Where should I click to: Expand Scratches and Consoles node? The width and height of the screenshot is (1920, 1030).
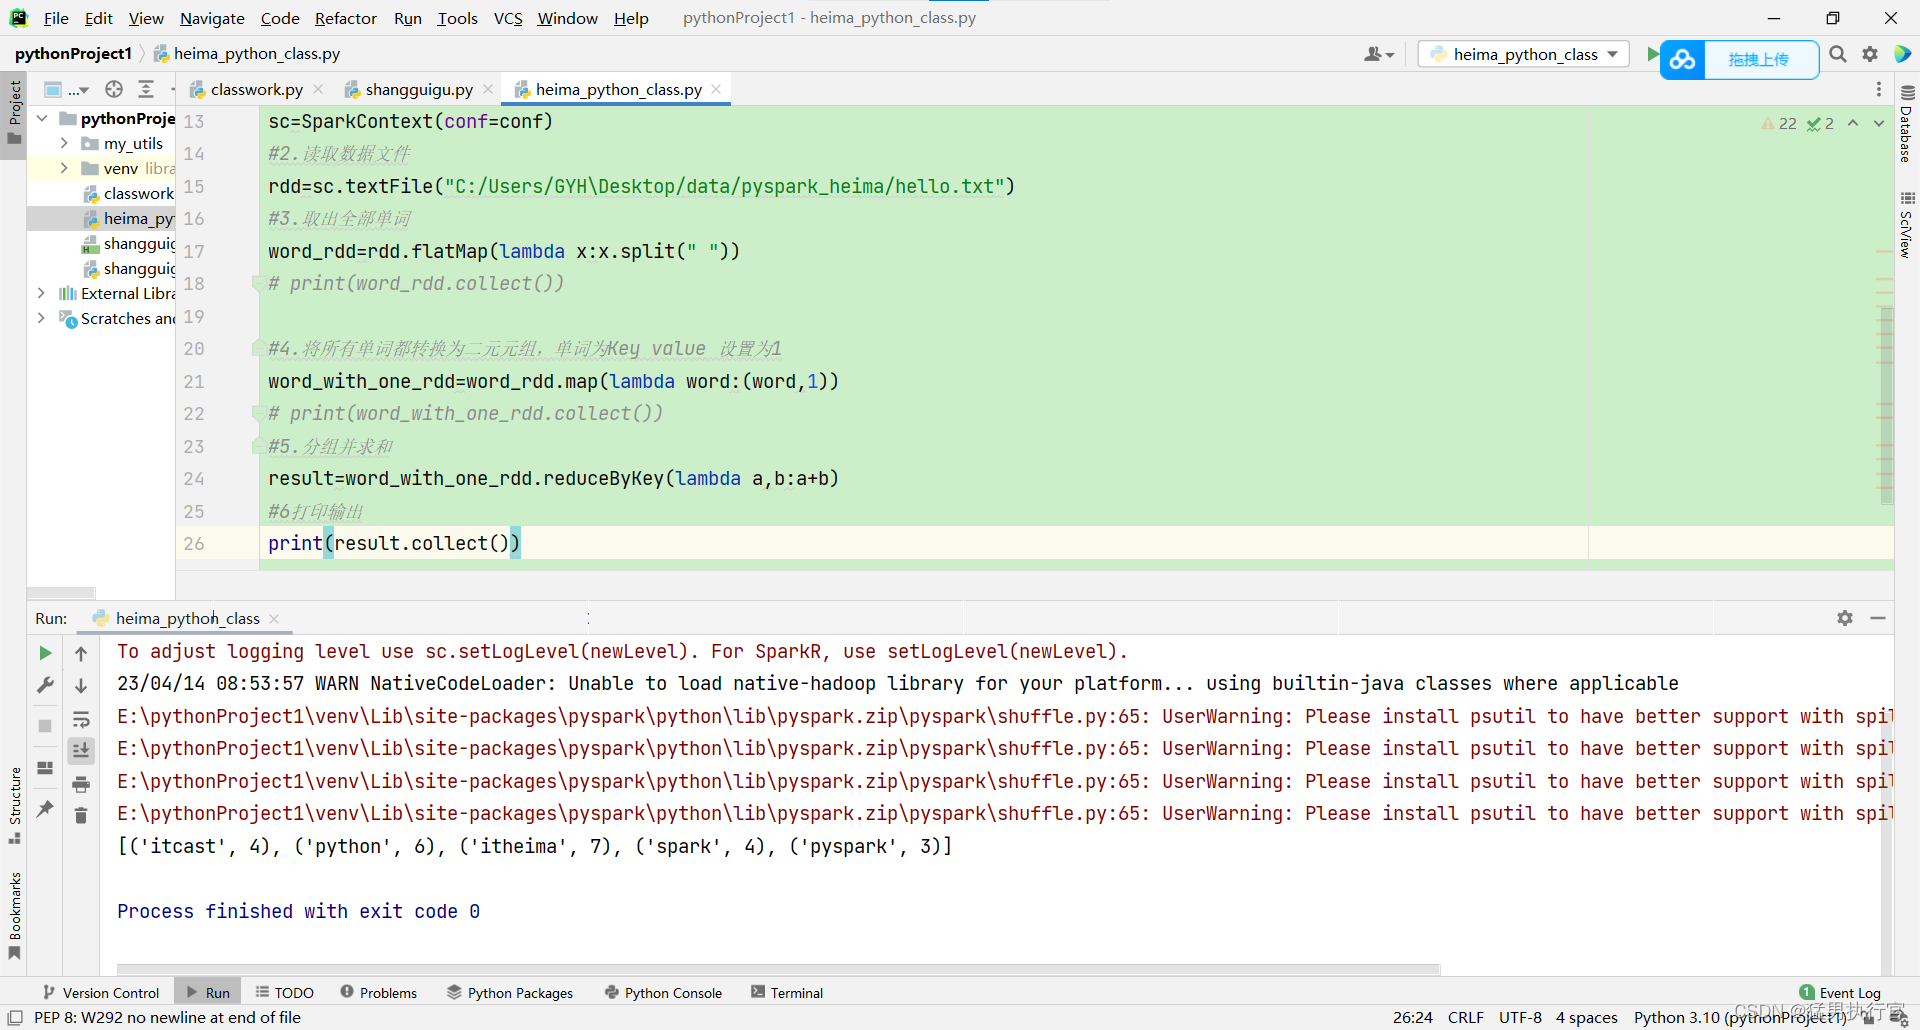[x=42, y=318]
